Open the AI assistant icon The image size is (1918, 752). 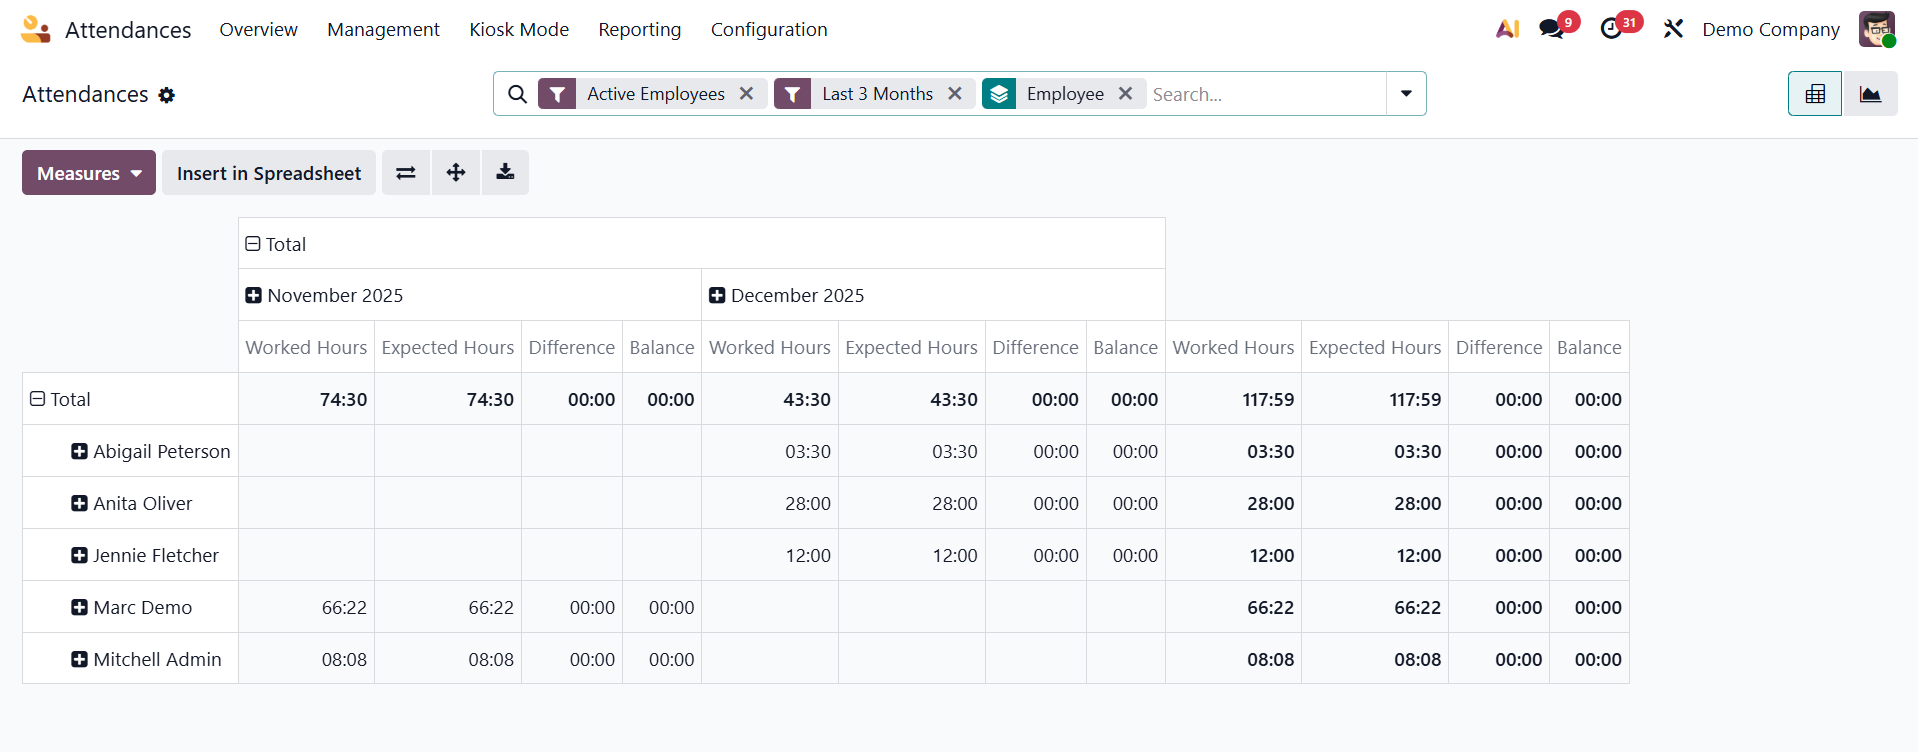[x=1507, y=29]
